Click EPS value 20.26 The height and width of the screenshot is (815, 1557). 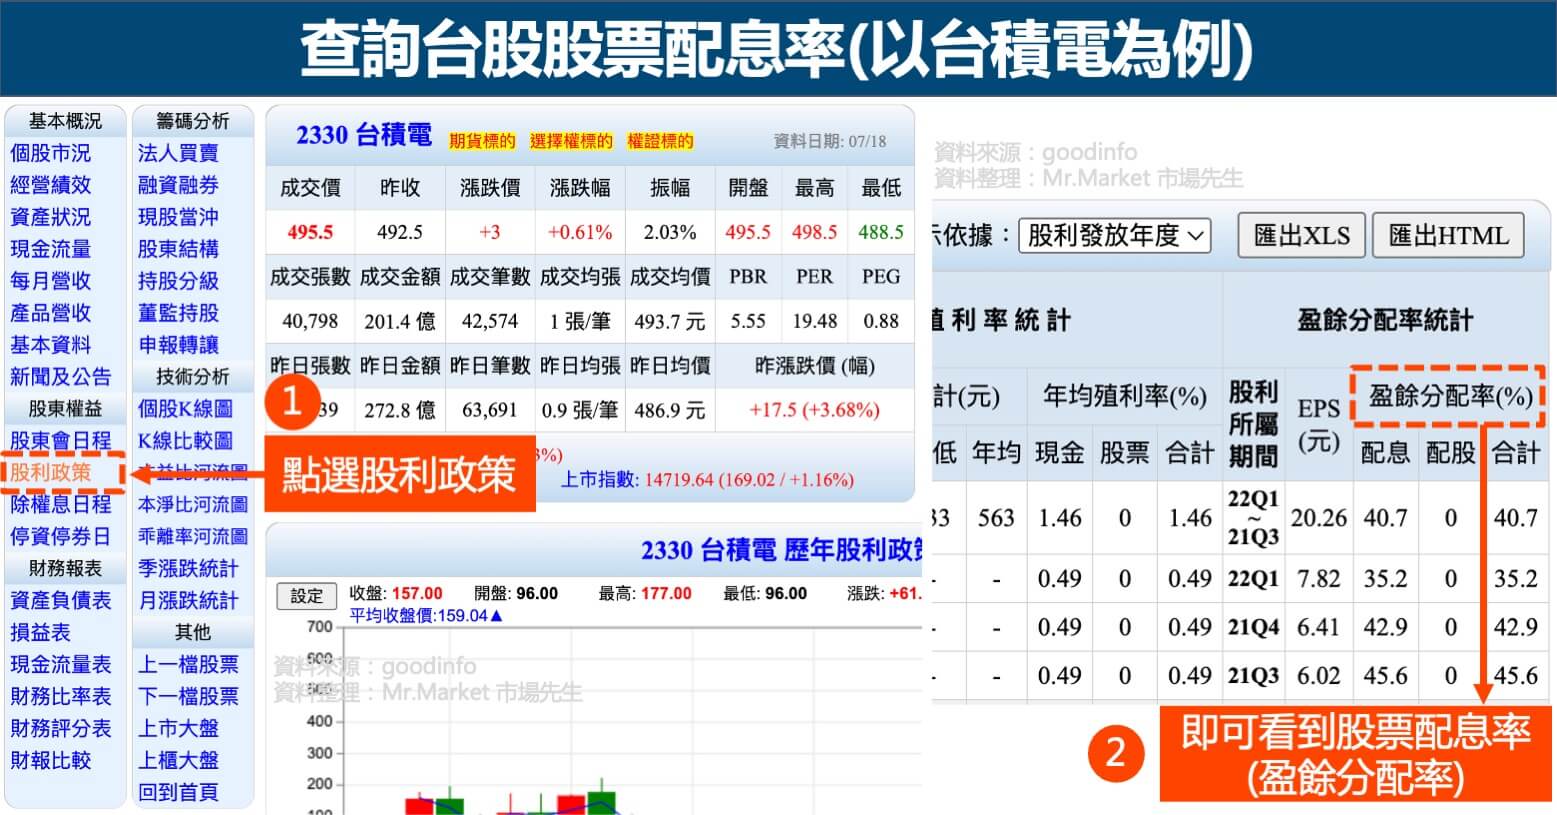(x=1318, y=518)
